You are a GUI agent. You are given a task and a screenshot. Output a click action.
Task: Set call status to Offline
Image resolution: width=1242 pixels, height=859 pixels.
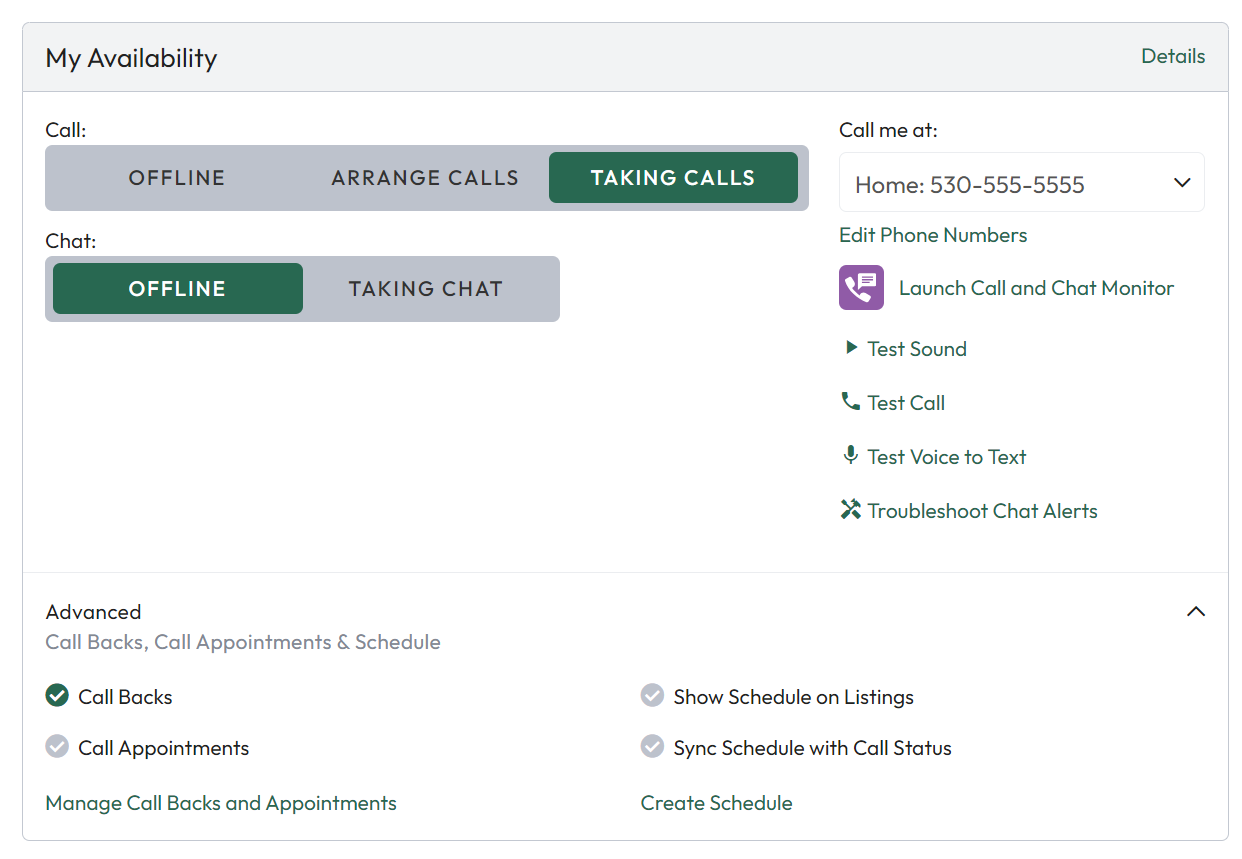pos(177,178)
